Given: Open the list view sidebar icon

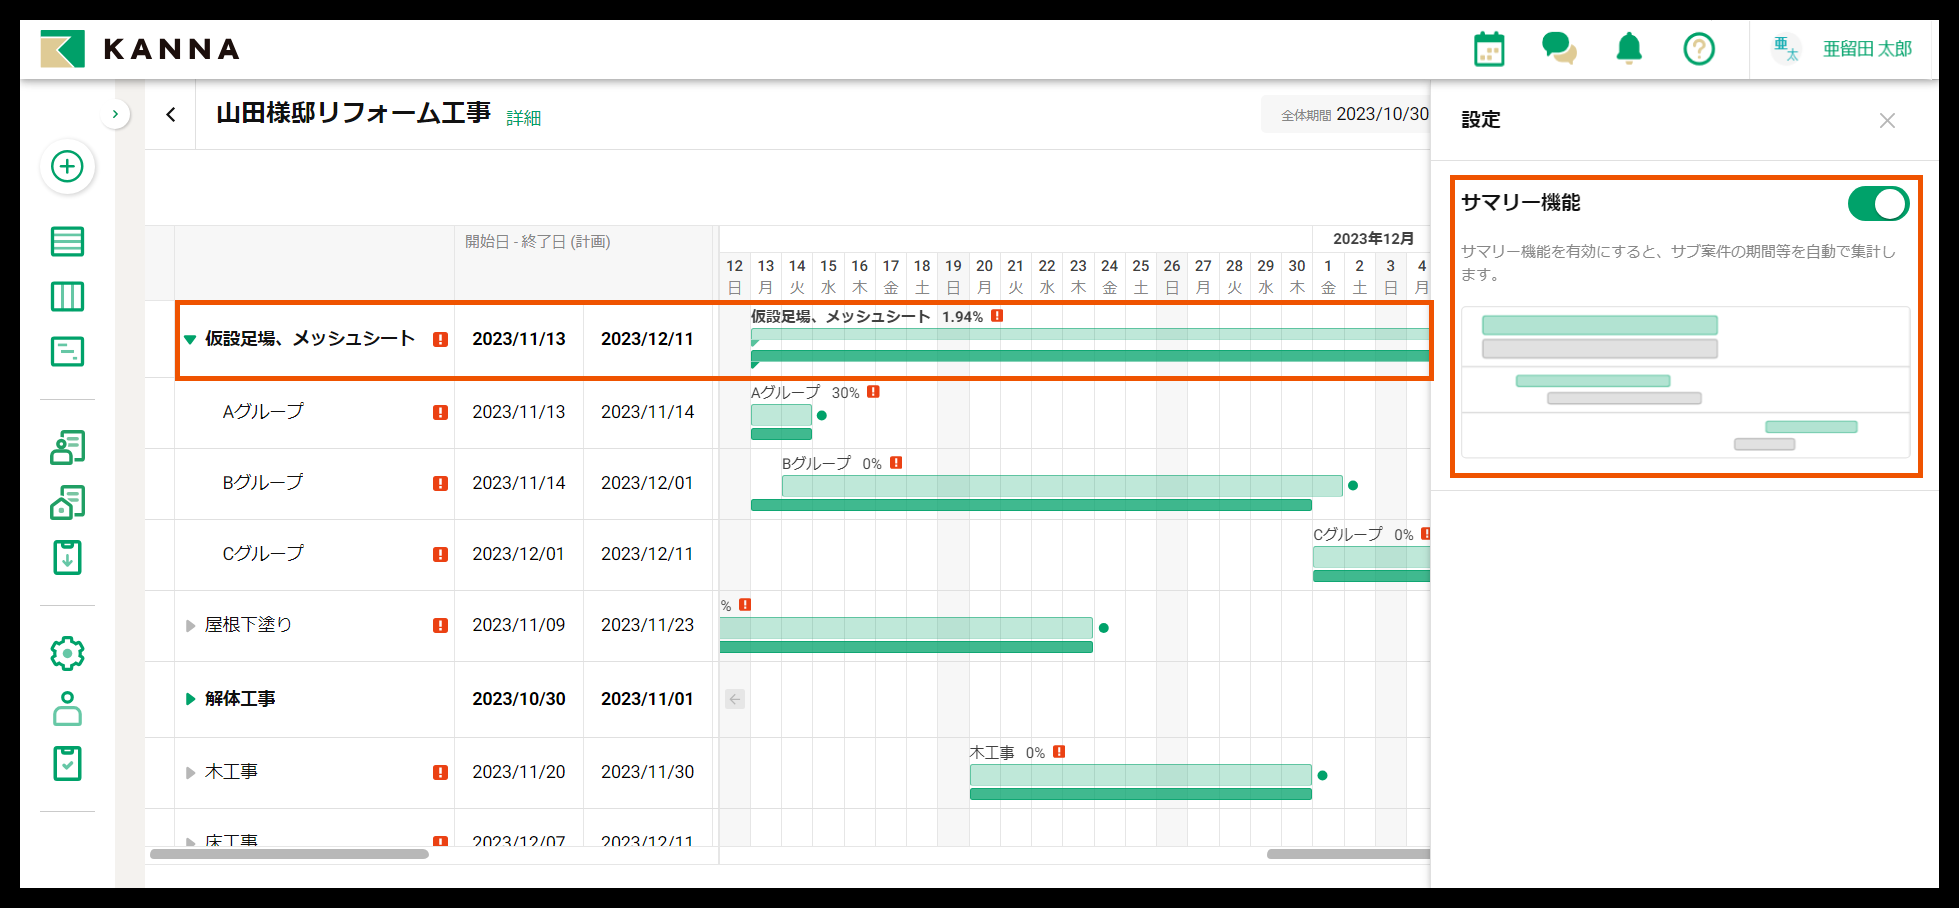Looking at the screenshot, I should pyautogui.click(x=67, y=242).
